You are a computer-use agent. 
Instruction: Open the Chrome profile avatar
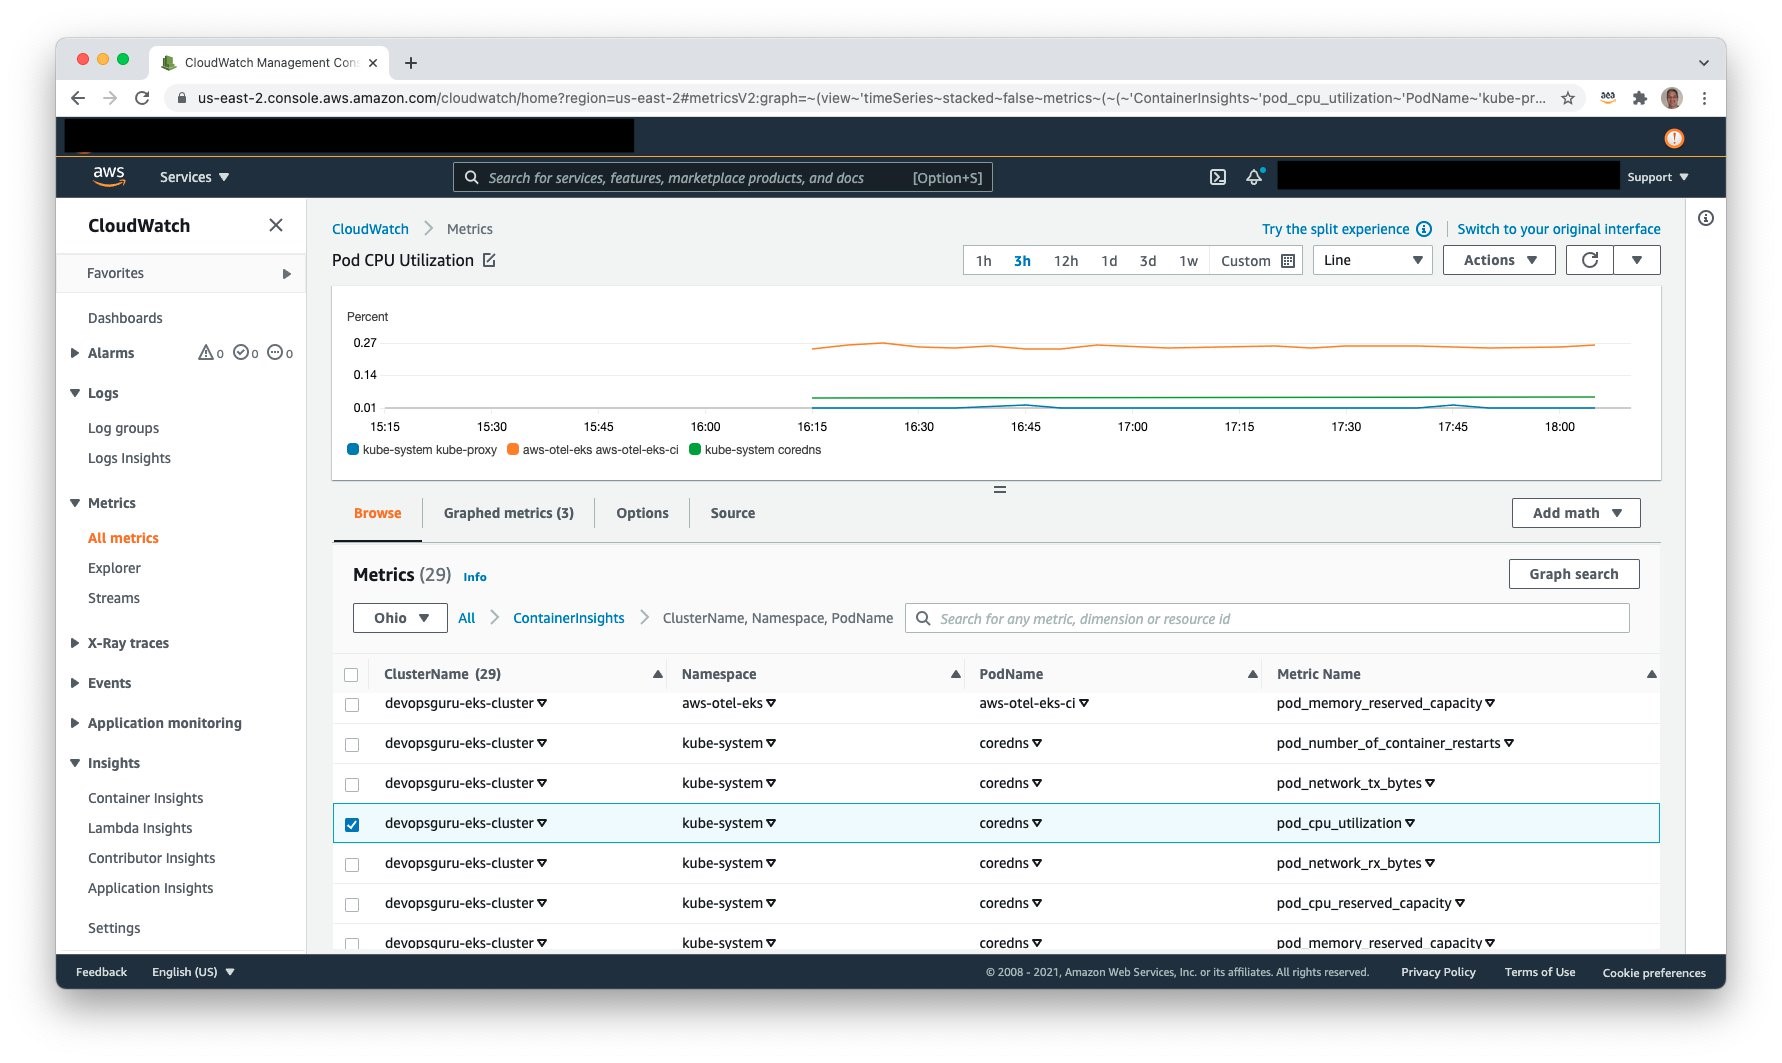click(x=1672, y=98)
